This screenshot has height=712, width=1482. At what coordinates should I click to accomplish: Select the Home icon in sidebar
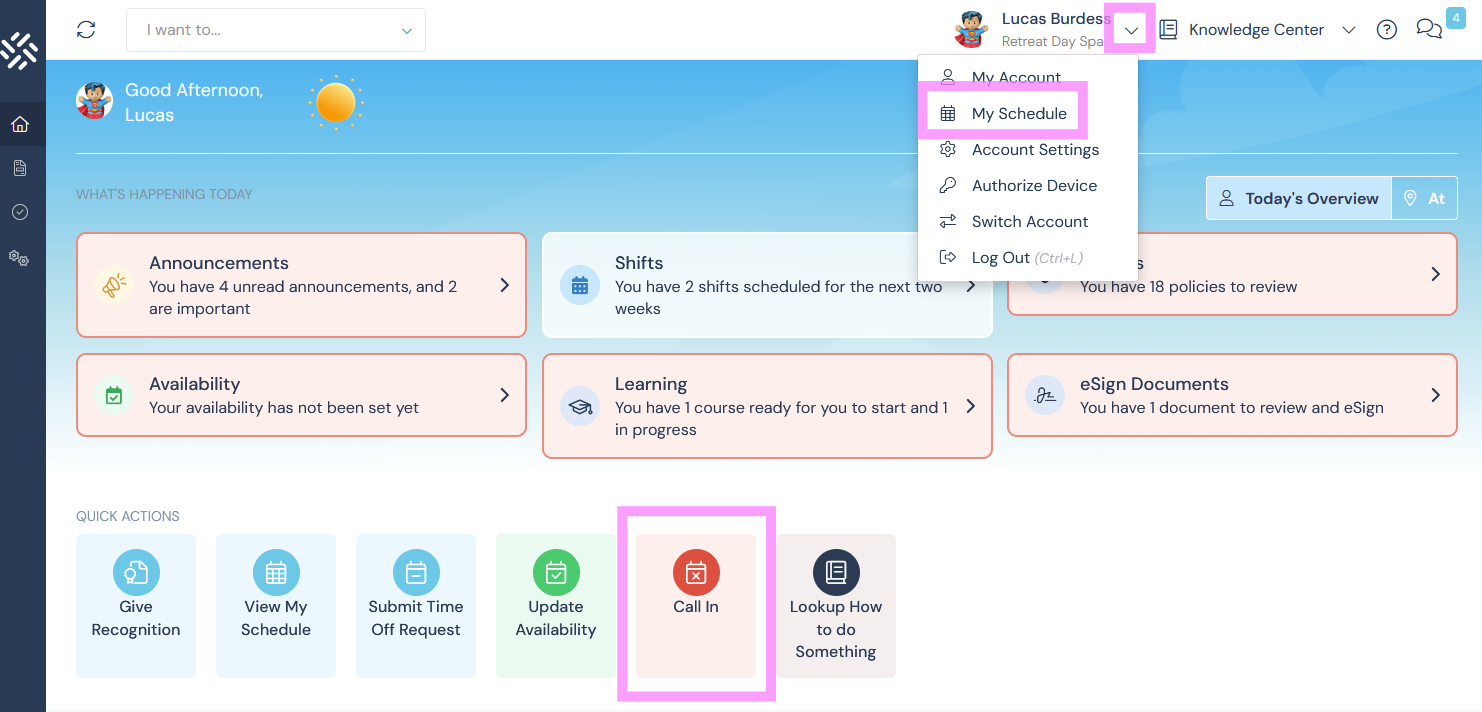(20, 125)
